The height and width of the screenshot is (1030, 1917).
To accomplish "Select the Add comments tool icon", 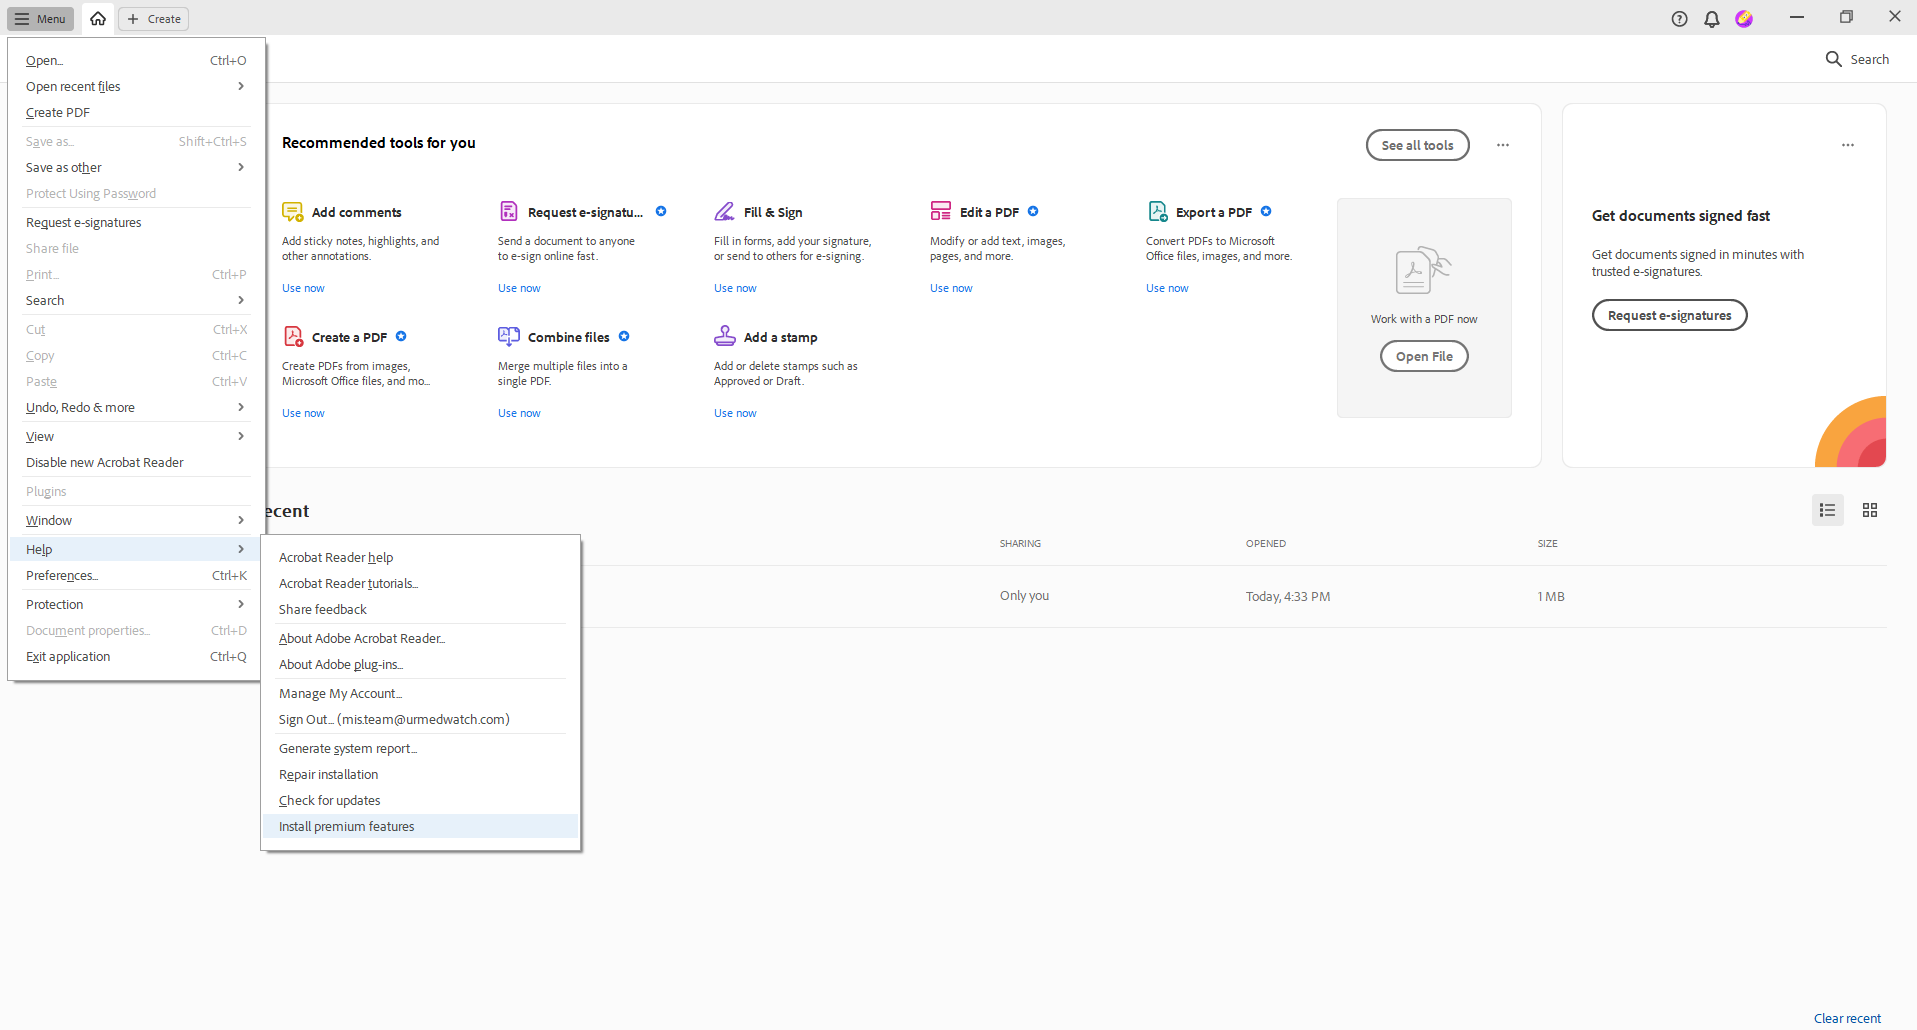I will [292, 211].
